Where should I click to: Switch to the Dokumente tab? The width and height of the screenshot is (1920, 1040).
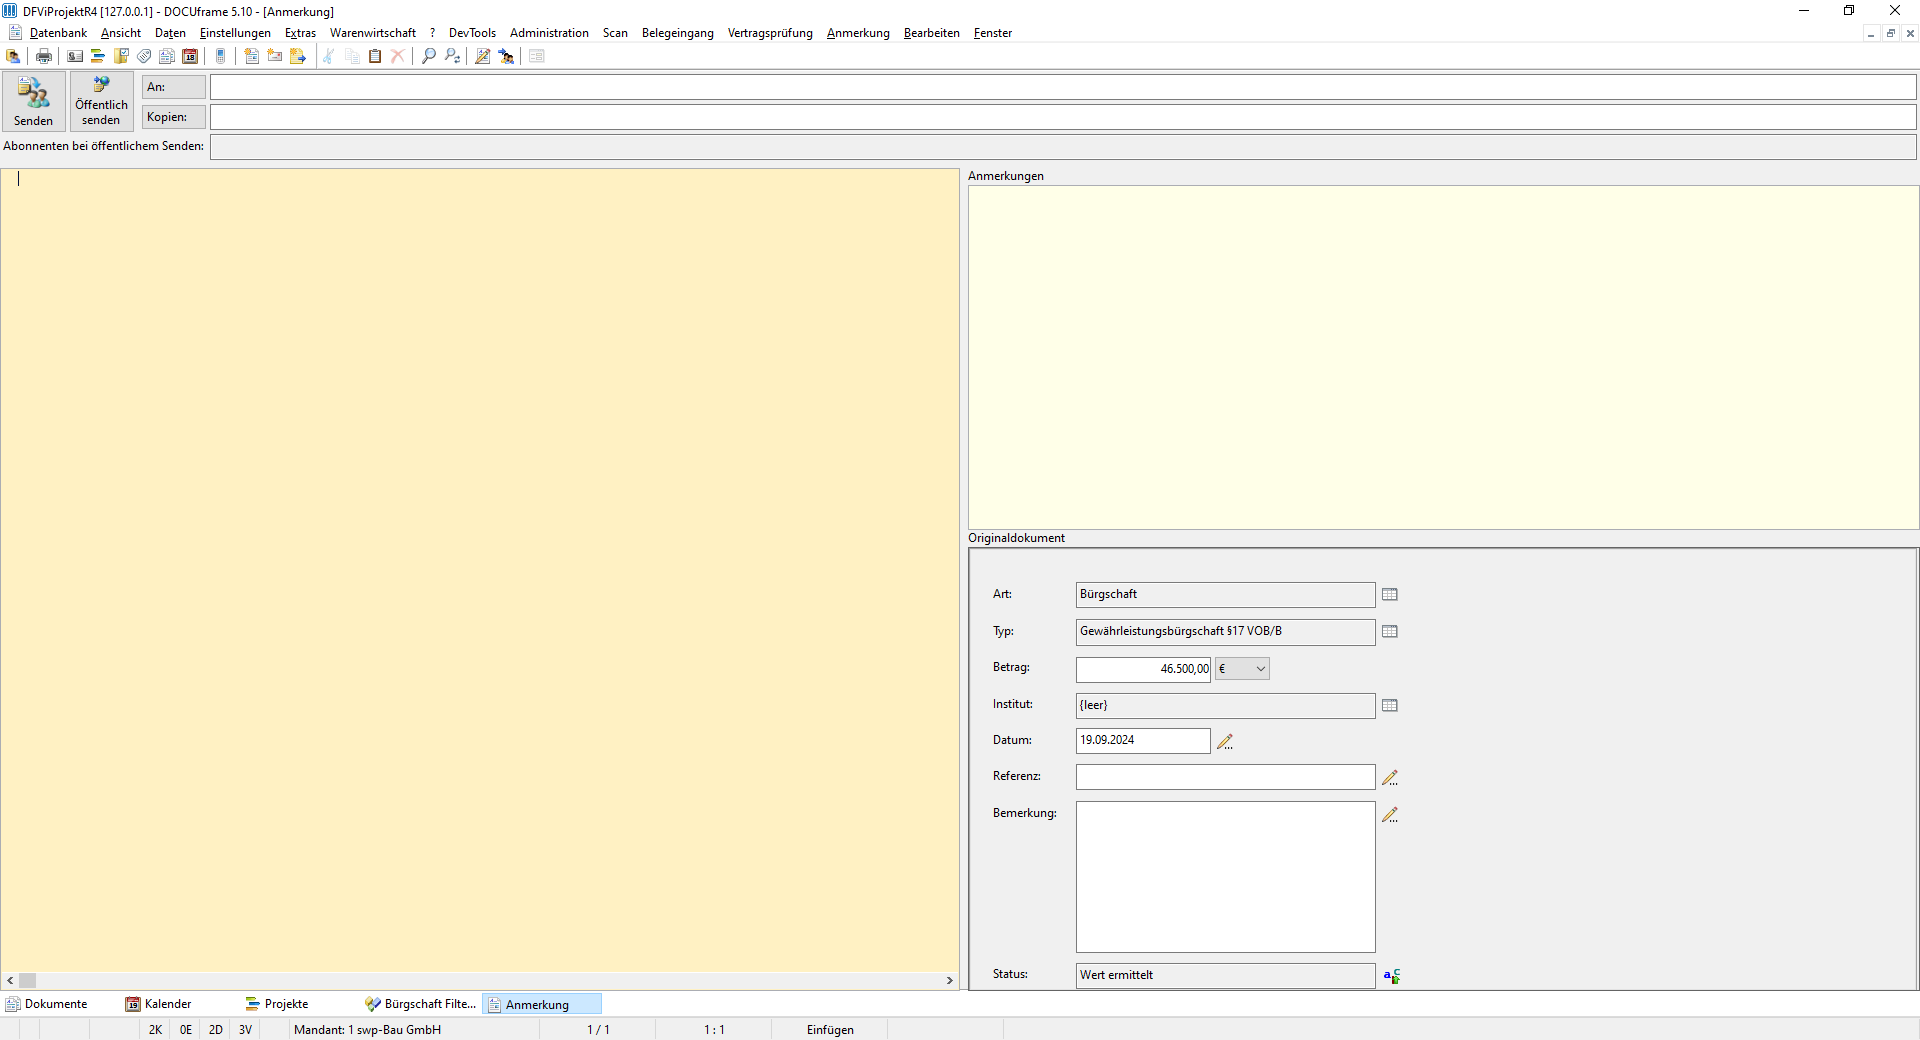click(47, 1004)
